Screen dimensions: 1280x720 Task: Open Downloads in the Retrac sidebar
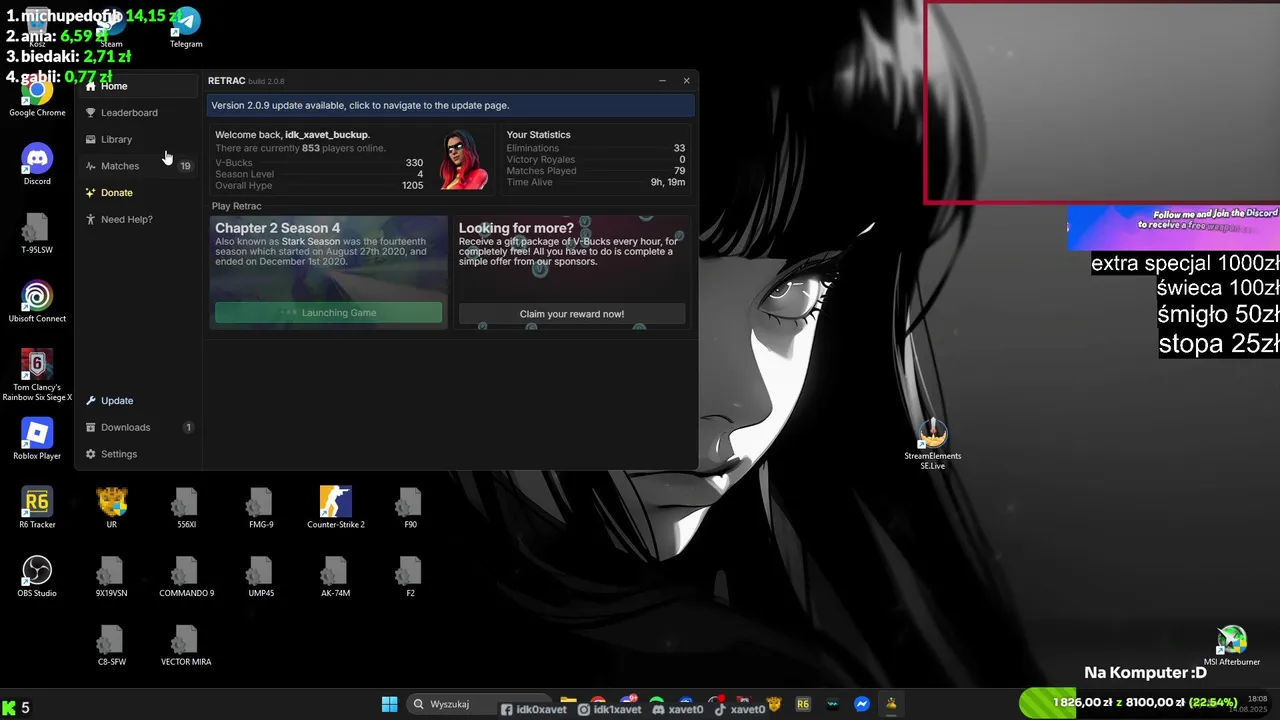click(x=139, y=427)
